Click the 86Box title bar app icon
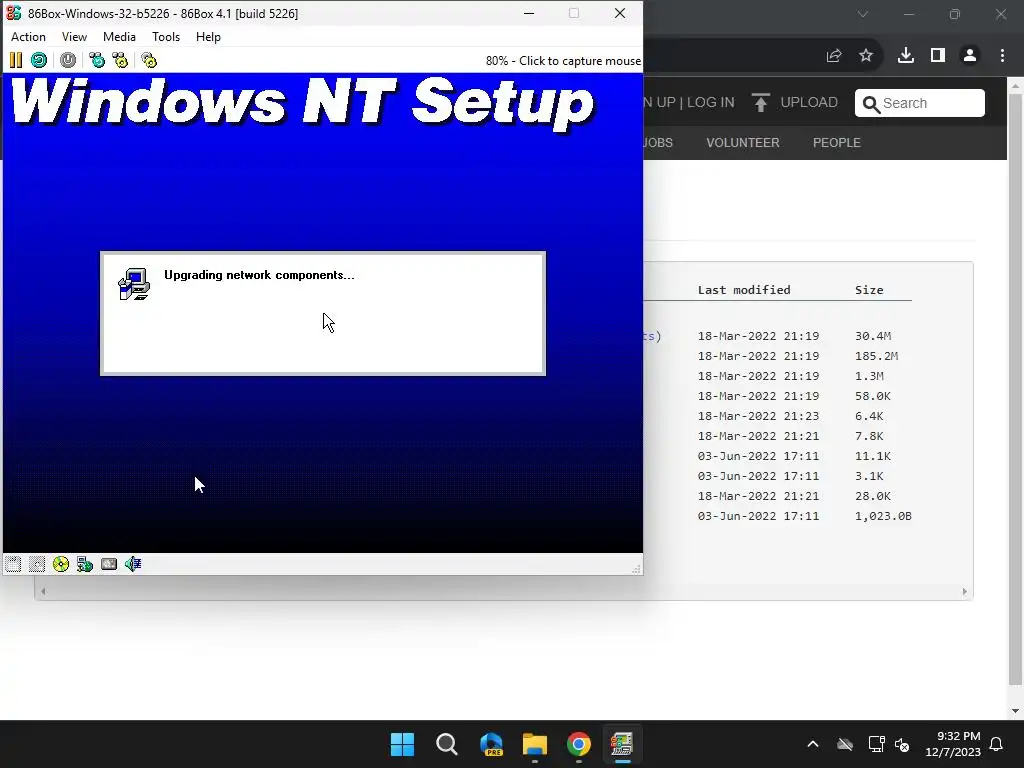The height and width of the screenshot is (768, 1024). 14,13
